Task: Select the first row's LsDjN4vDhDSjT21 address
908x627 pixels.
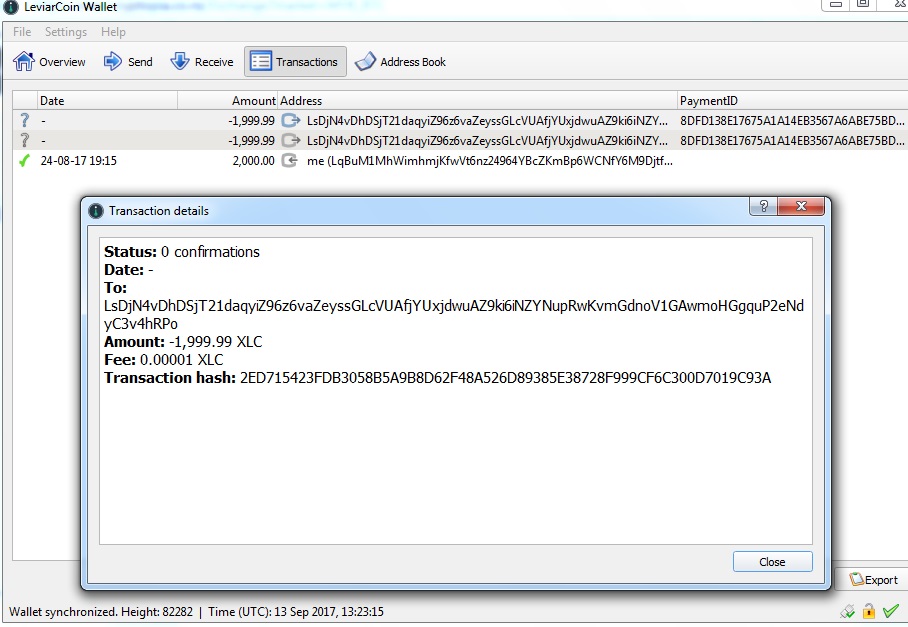Action: tap(487, 121)
